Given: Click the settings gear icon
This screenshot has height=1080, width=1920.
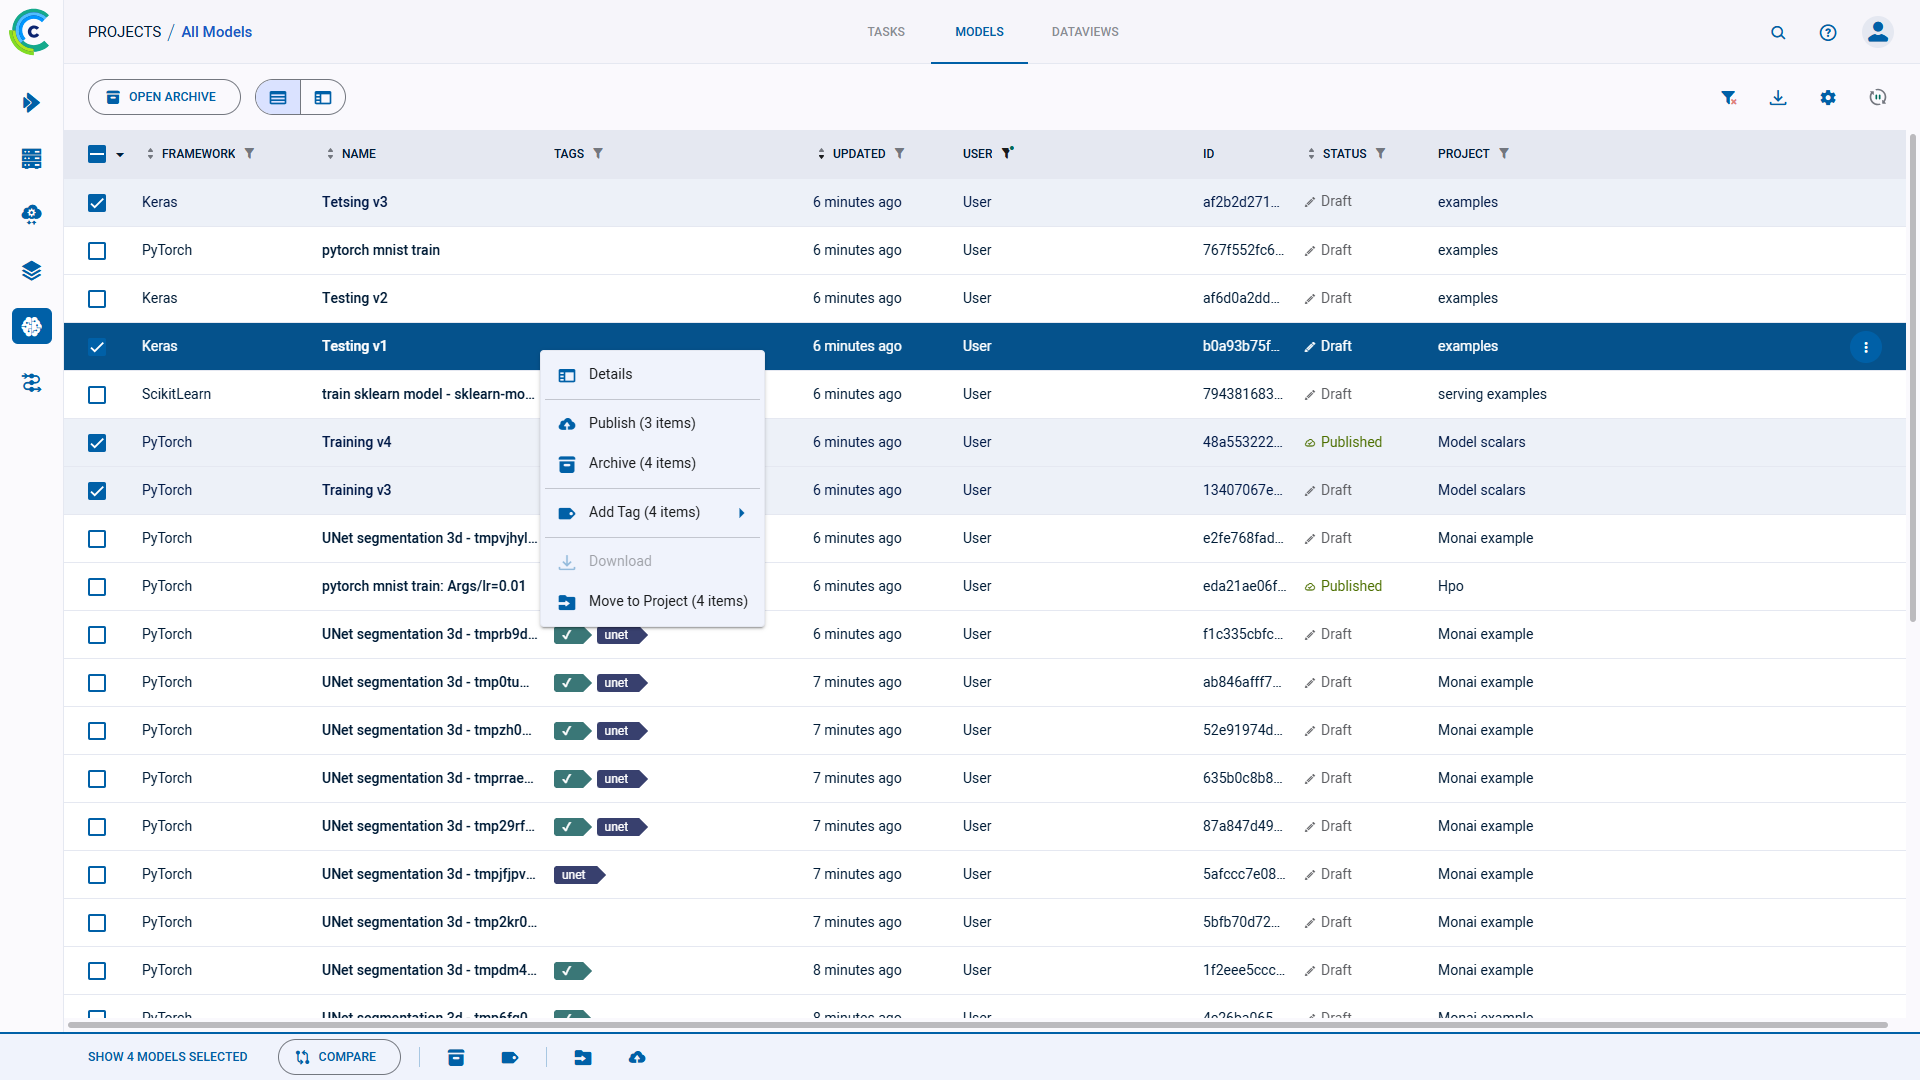Looking at the screenshot, I should click(1828, 96).
